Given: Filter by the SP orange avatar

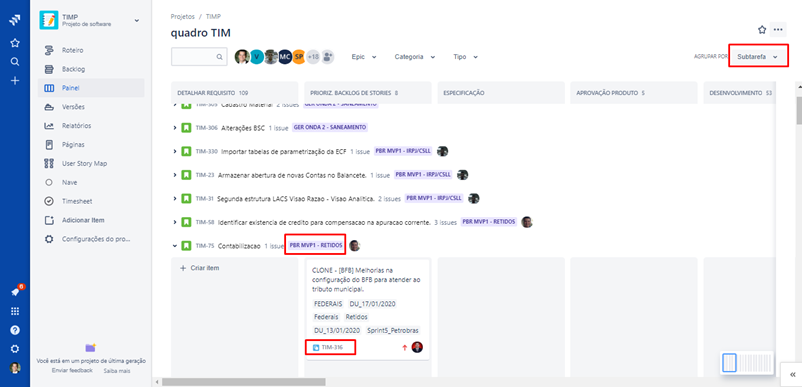Looking at the screenshot, I should tap(299, 57).
